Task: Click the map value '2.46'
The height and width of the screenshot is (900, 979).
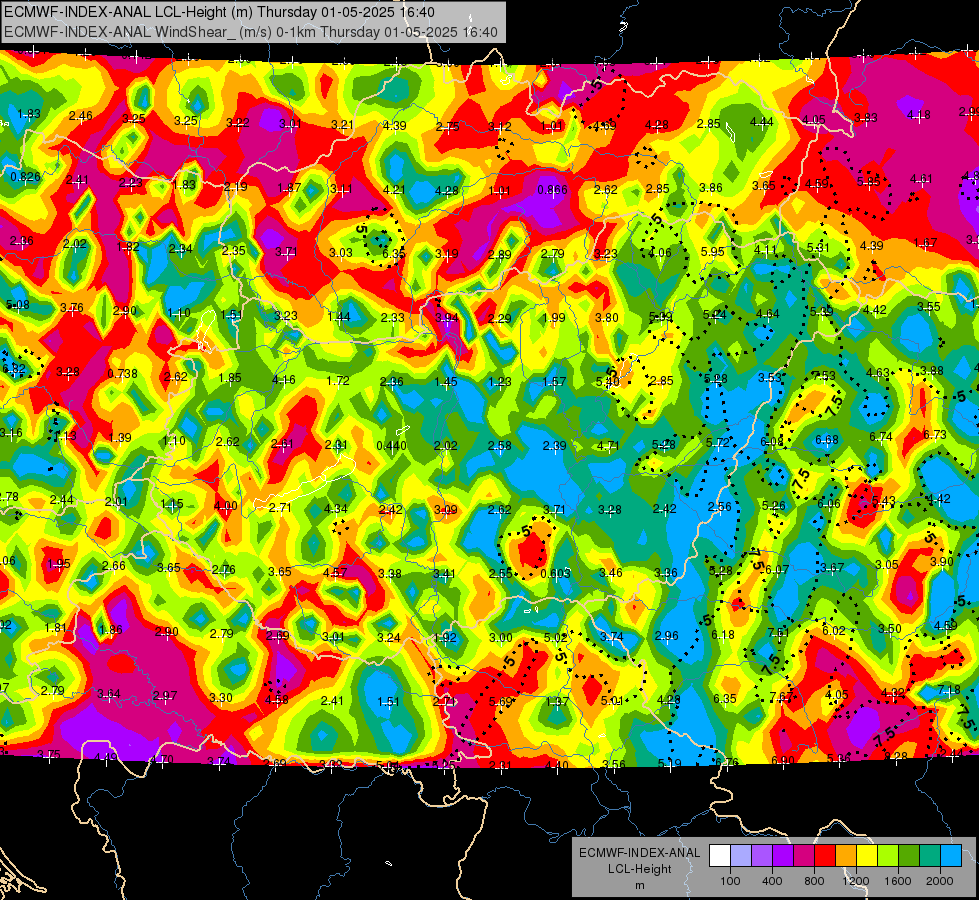Action: click(x=81, y=116)
